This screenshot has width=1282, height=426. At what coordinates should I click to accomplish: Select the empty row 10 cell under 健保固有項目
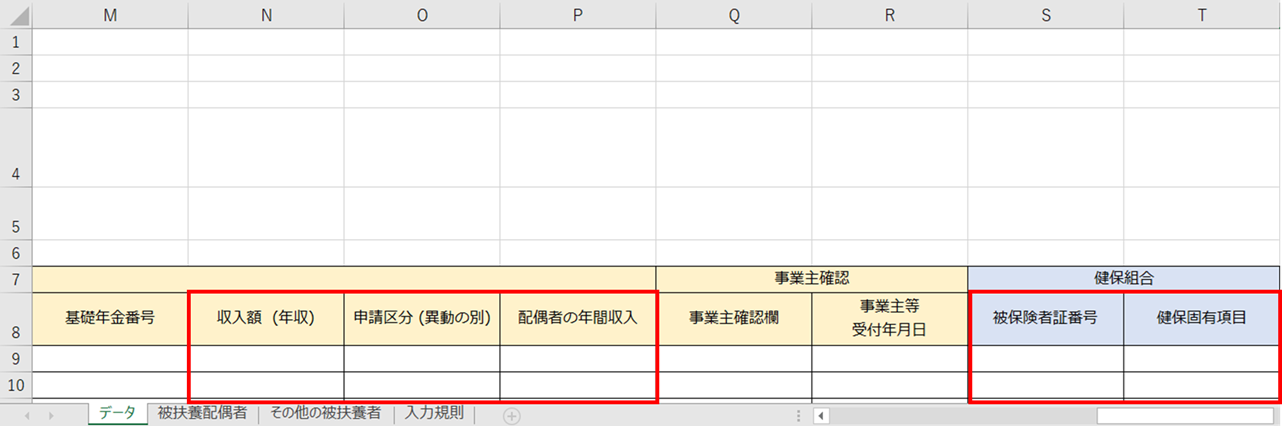coord(1202,384)
